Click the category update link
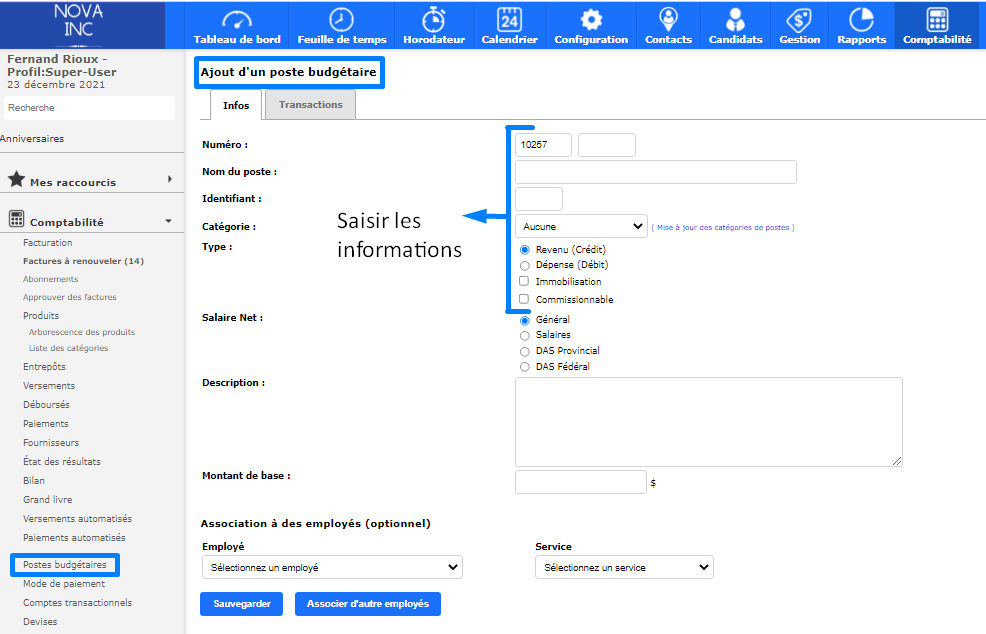Image resolution: width=986 pixels, height=634 pixels. point(723,228)
